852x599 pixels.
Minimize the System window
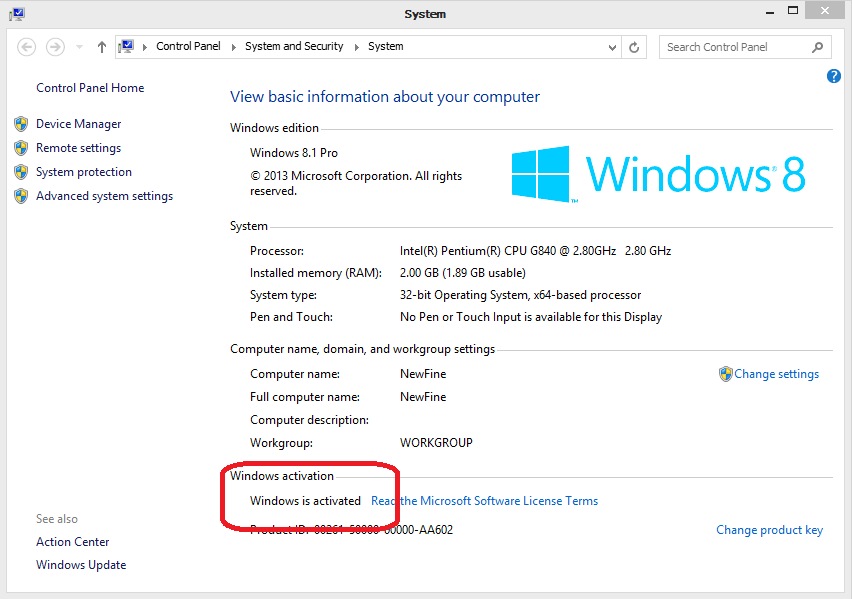point(770,12)
